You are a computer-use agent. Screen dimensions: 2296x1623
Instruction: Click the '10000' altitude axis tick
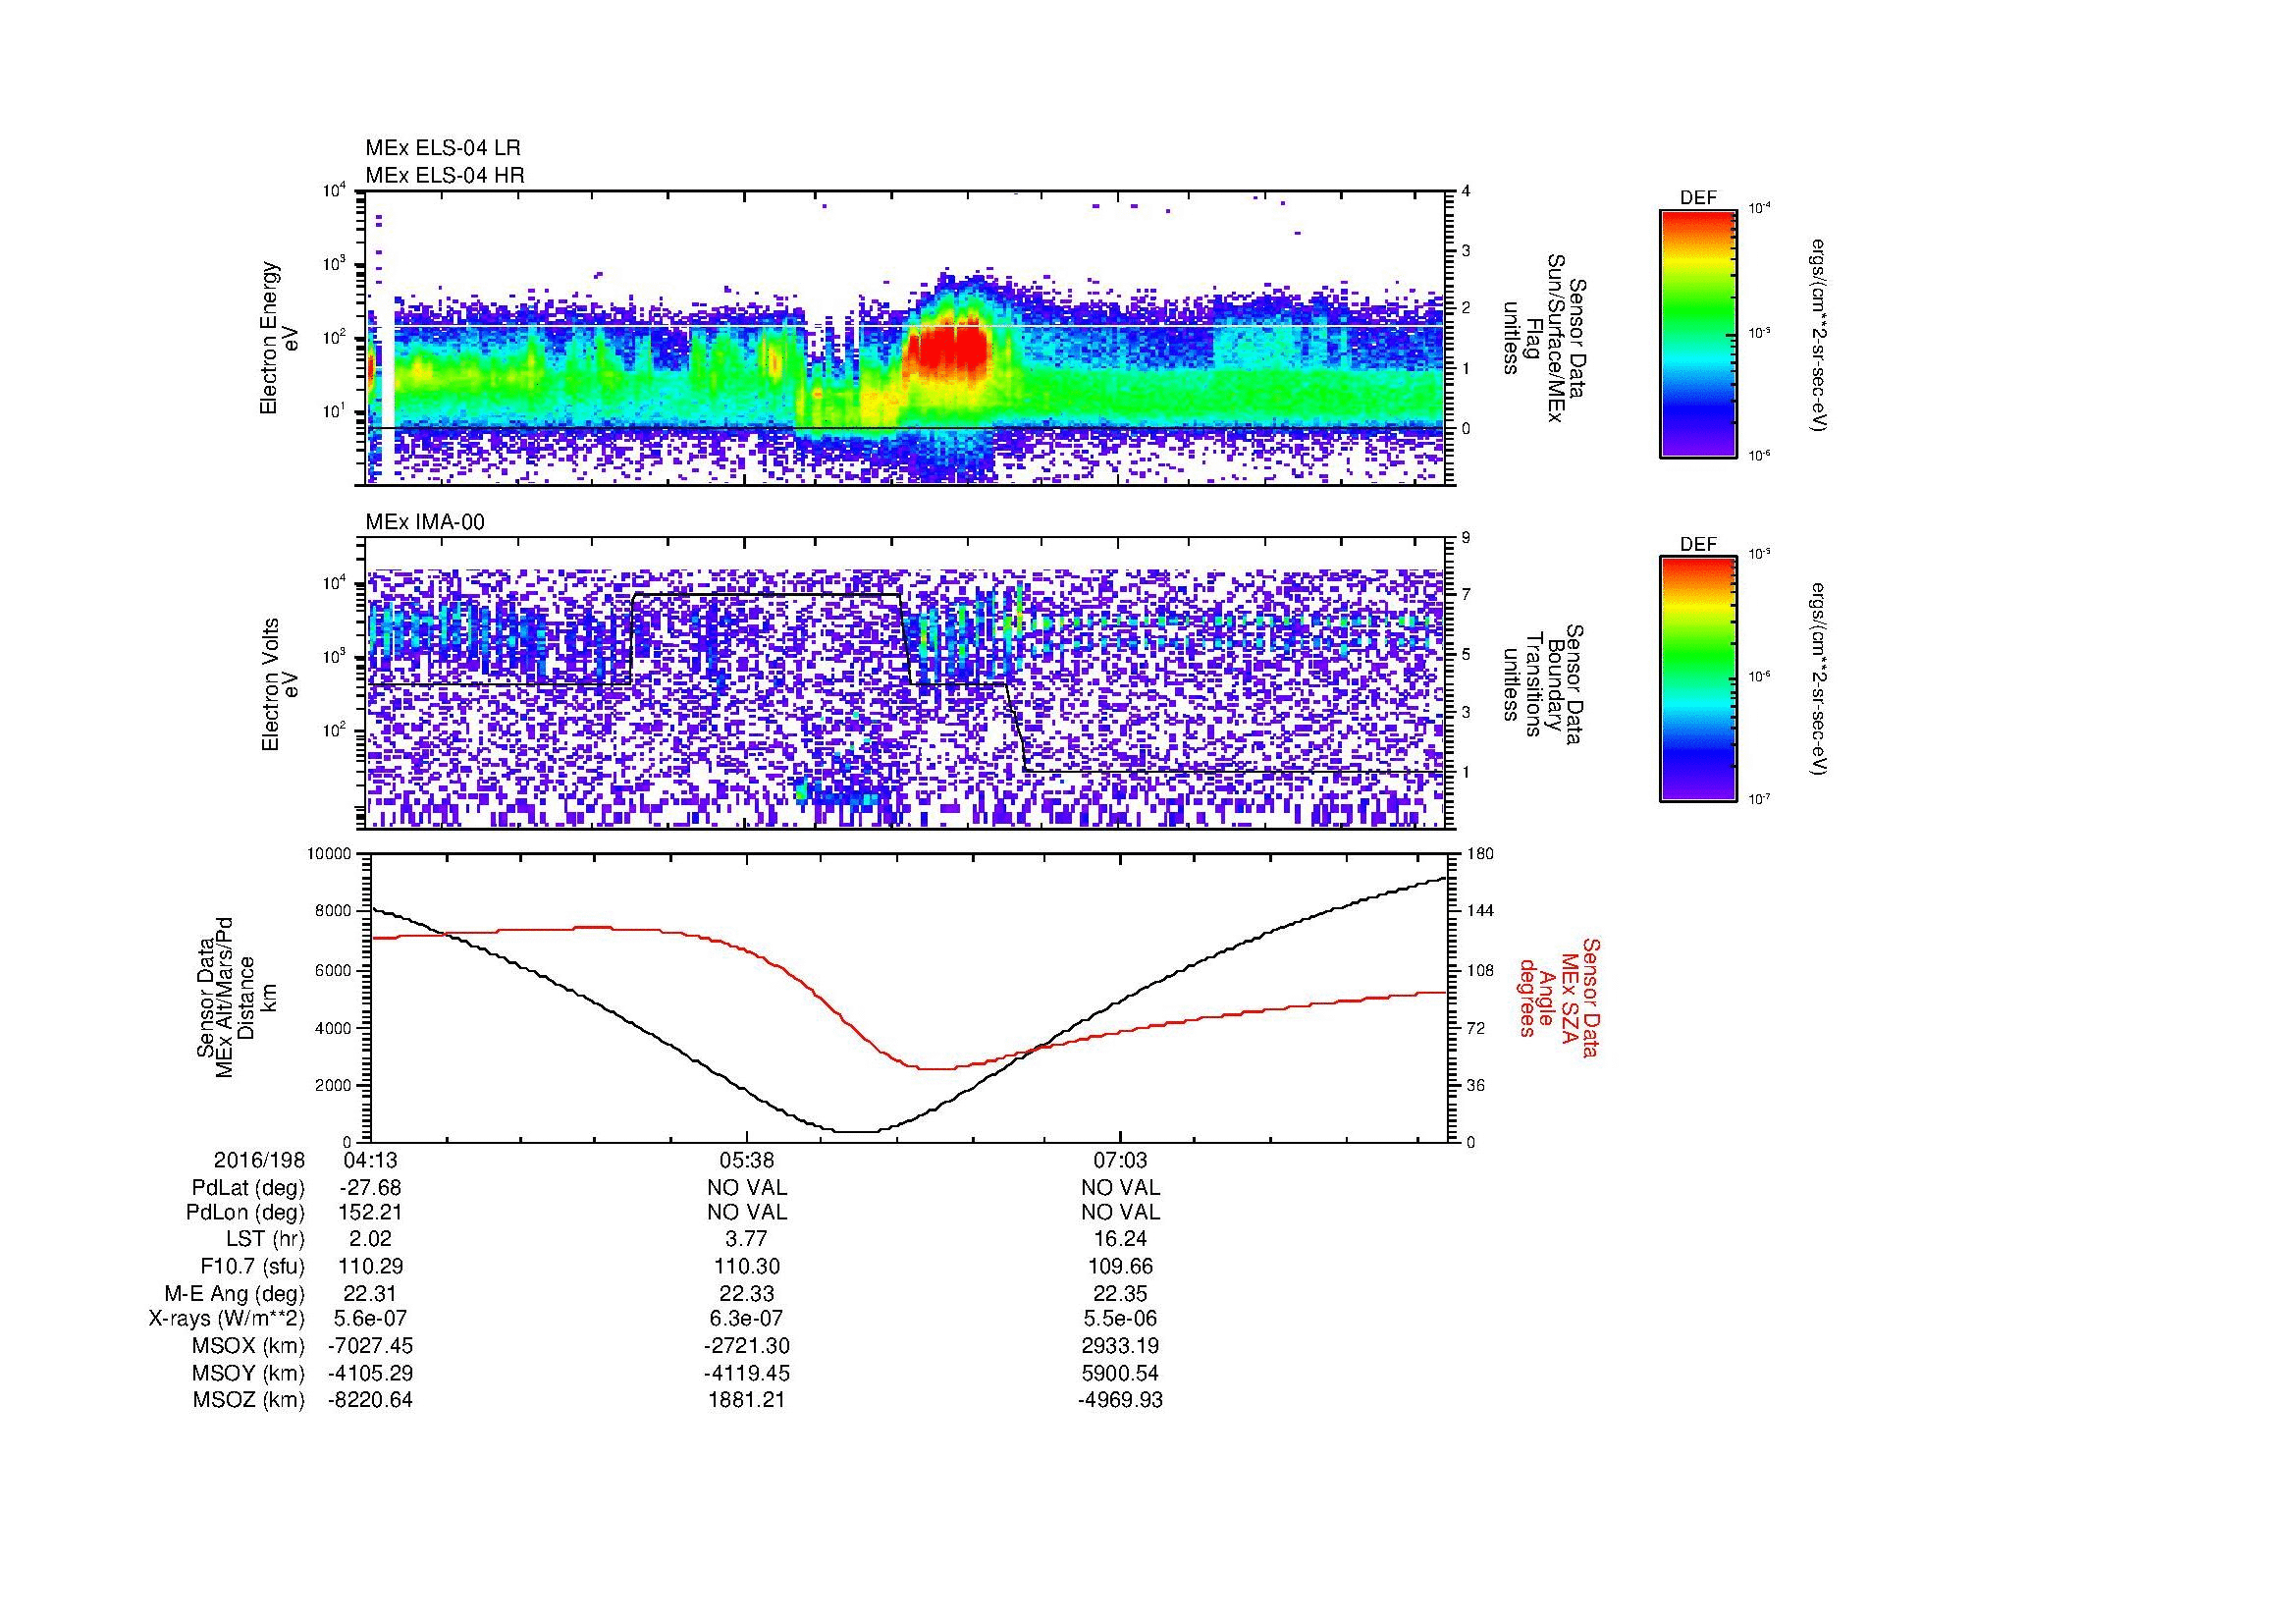click(330, 854)
